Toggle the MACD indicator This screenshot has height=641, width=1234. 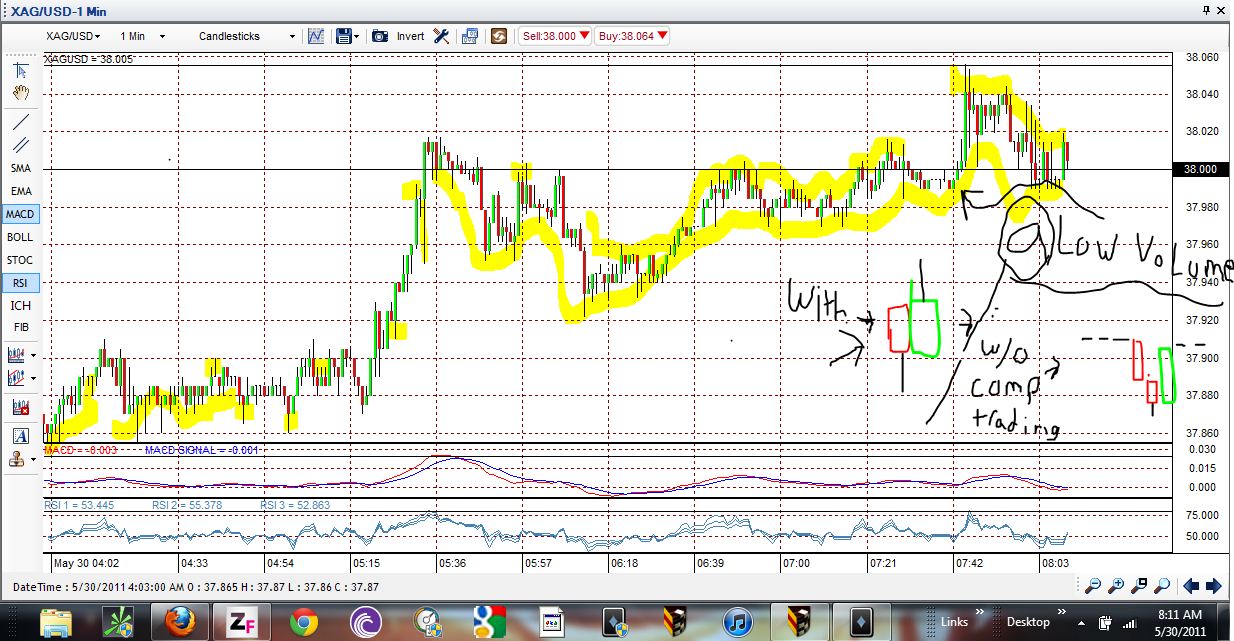click(x=20, y=214)
